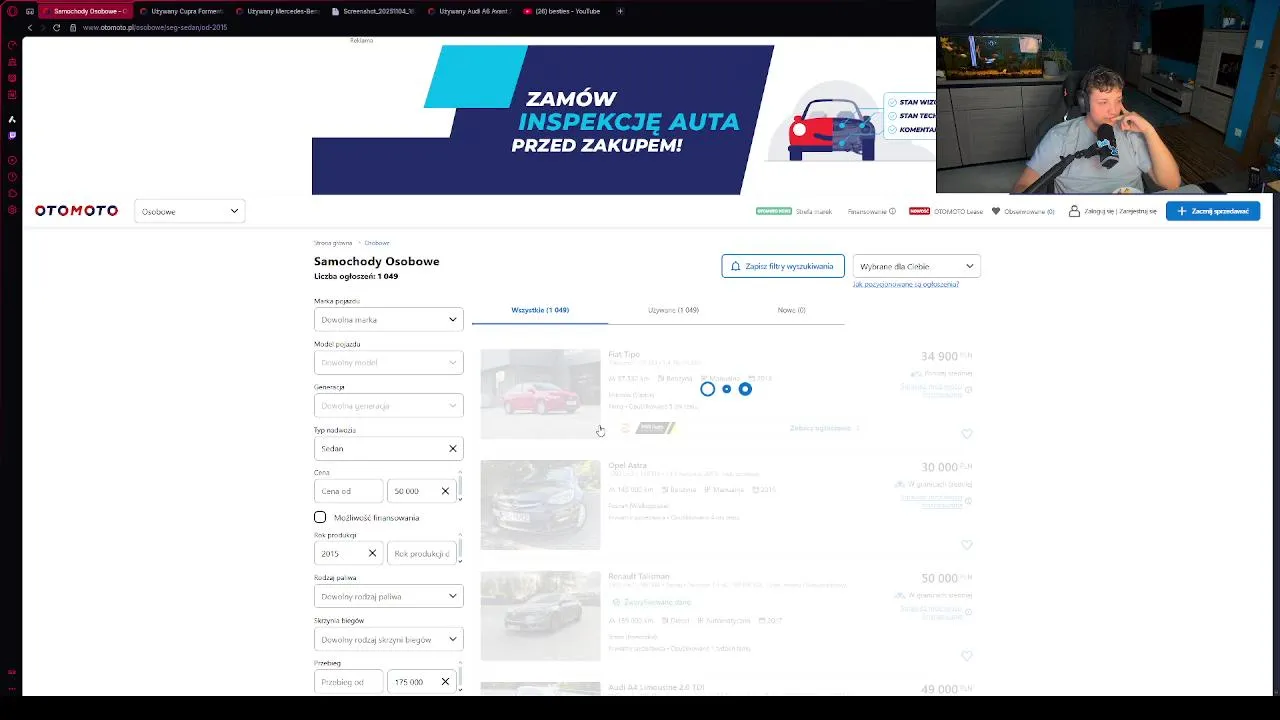Click Rok produkcji do input field

(421, 553)
